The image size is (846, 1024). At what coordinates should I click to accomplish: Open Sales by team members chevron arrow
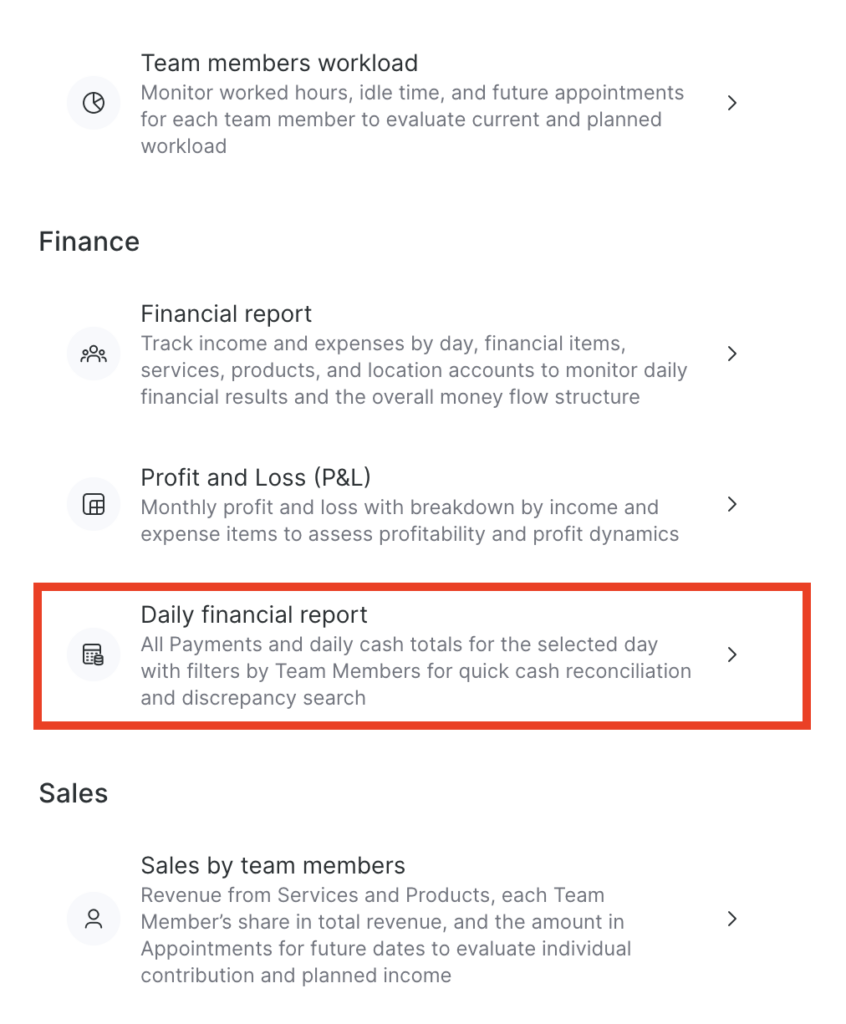pyautogui.click(x=732, y=919)
